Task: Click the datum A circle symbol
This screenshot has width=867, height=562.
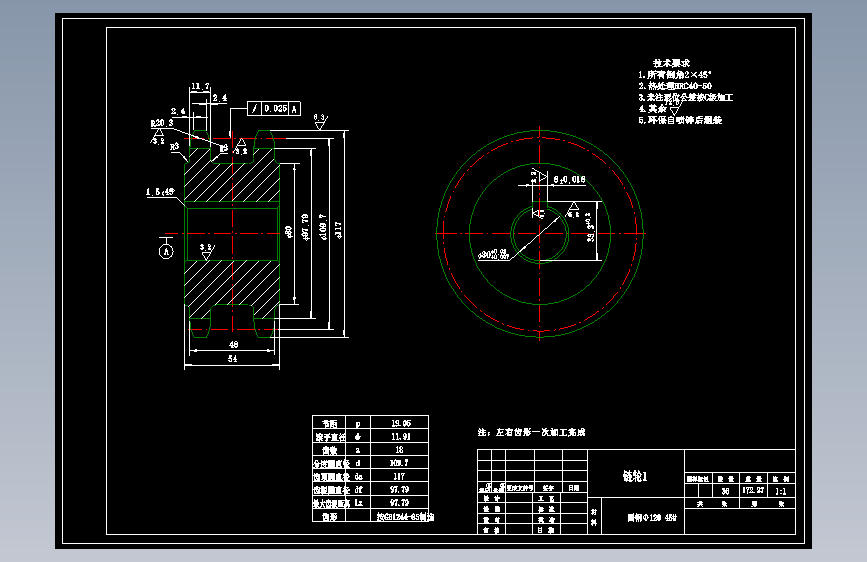Action: (x=166, y=252)
